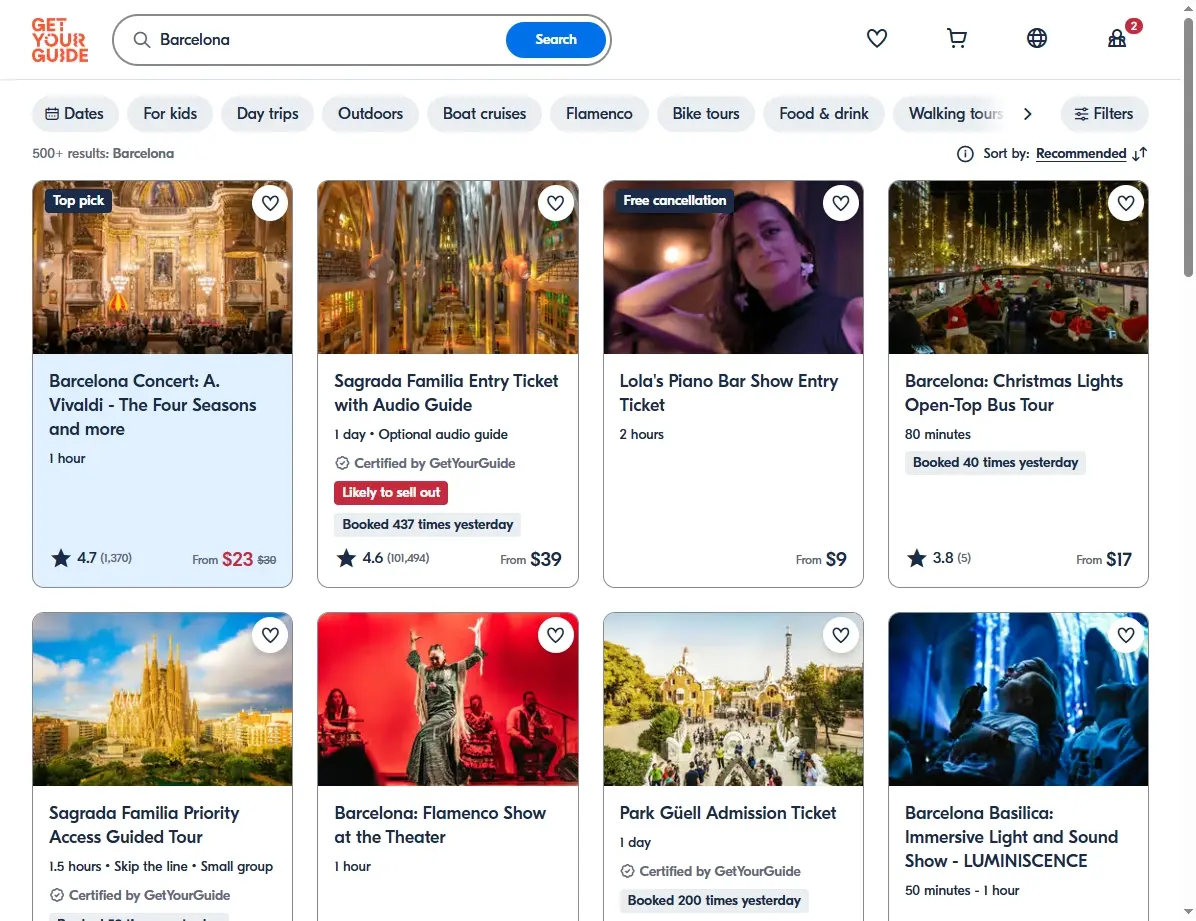The image size is (1196, 921).
Task: Click 'Booked 40 times yesterday' label
Action: (995, 462)
